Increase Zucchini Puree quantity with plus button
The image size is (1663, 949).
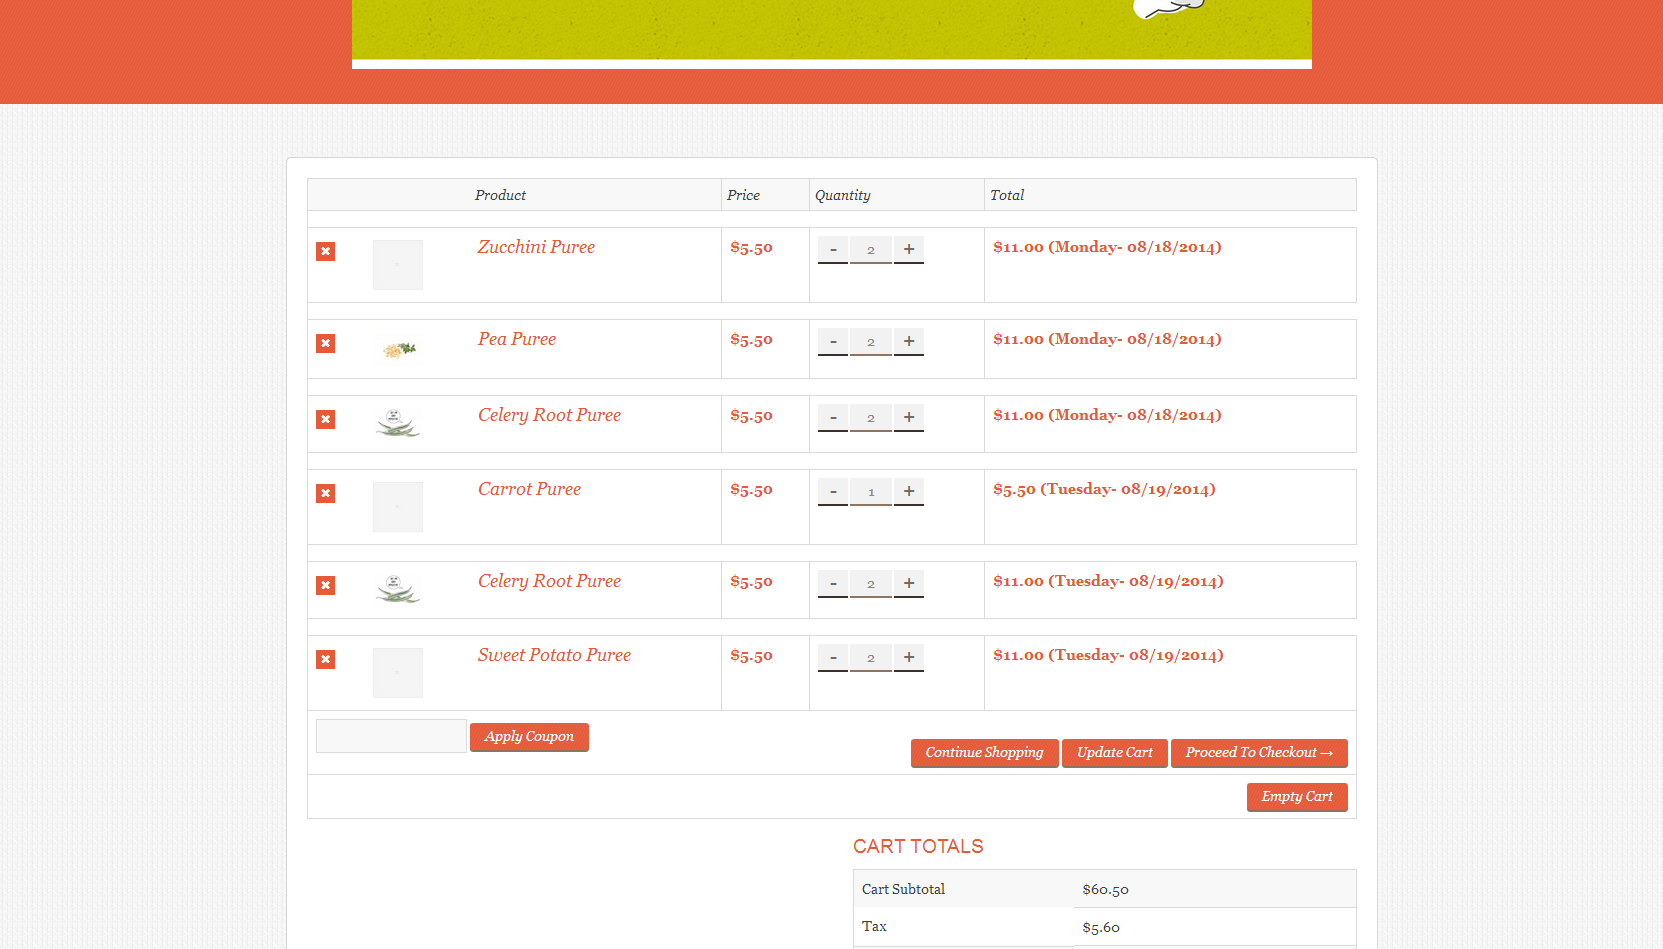(x=909, y=250)
